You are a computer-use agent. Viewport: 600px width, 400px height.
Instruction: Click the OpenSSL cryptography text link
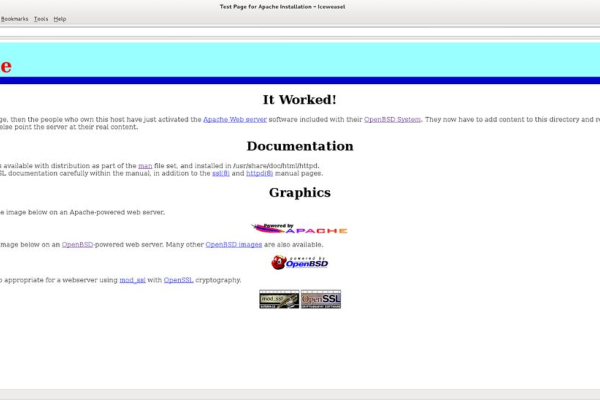[177, 280]
